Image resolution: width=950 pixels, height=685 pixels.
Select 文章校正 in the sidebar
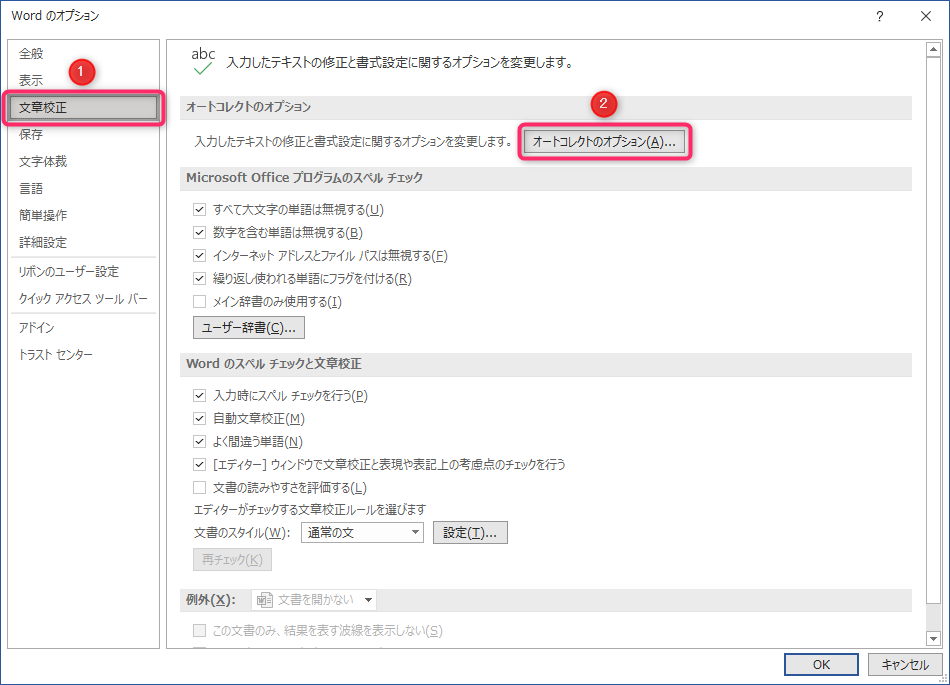click(x=83, y=108)
